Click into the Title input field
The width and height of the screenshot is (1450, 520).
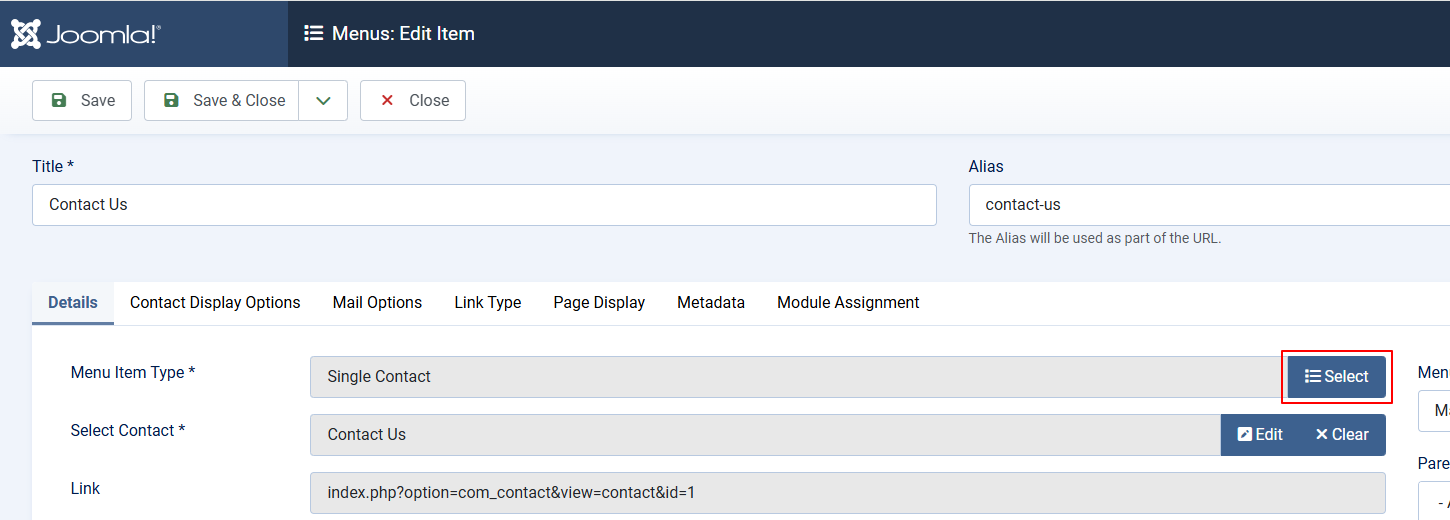pyautogui.click(x=484, y=205)
